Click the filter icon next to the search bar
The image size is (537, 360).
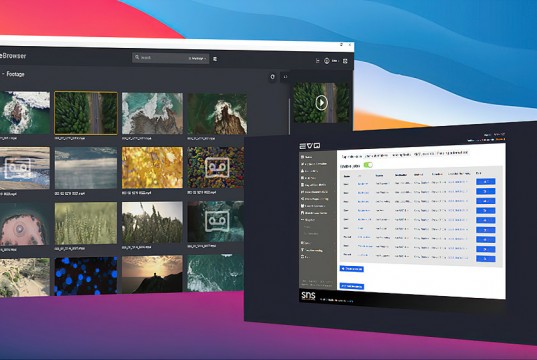[215, 59]
